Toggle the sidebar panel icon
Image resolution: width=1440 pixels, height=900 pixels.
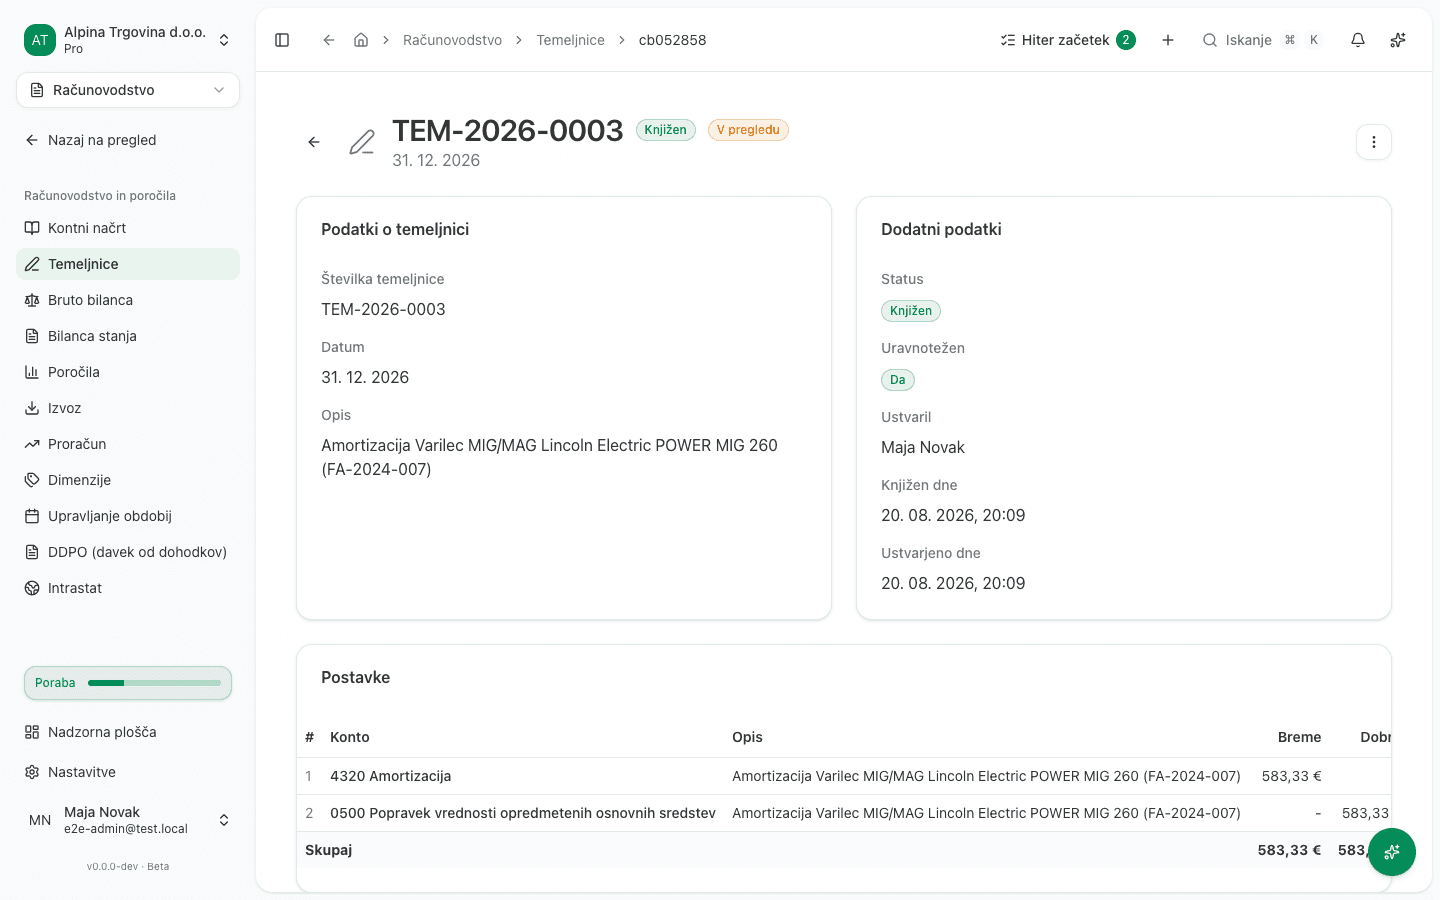(282, 40)
